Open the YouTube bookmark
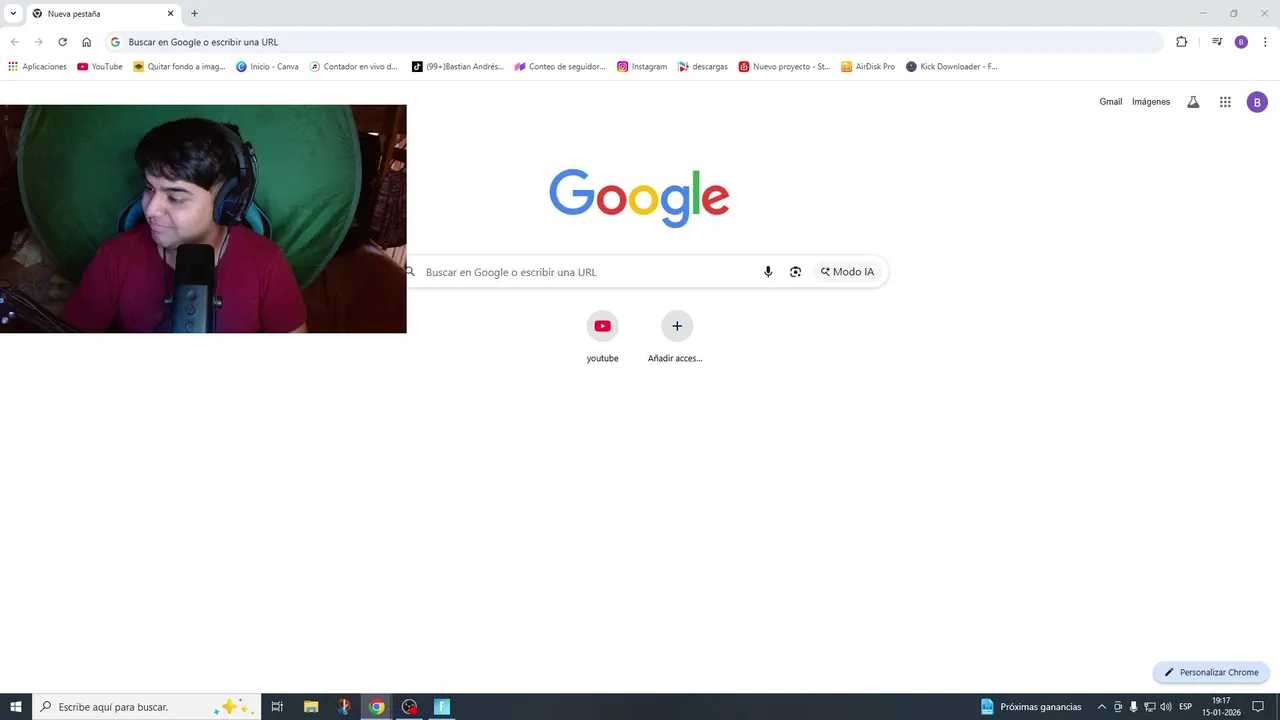The image size is (1280, 720). [100, 67]
